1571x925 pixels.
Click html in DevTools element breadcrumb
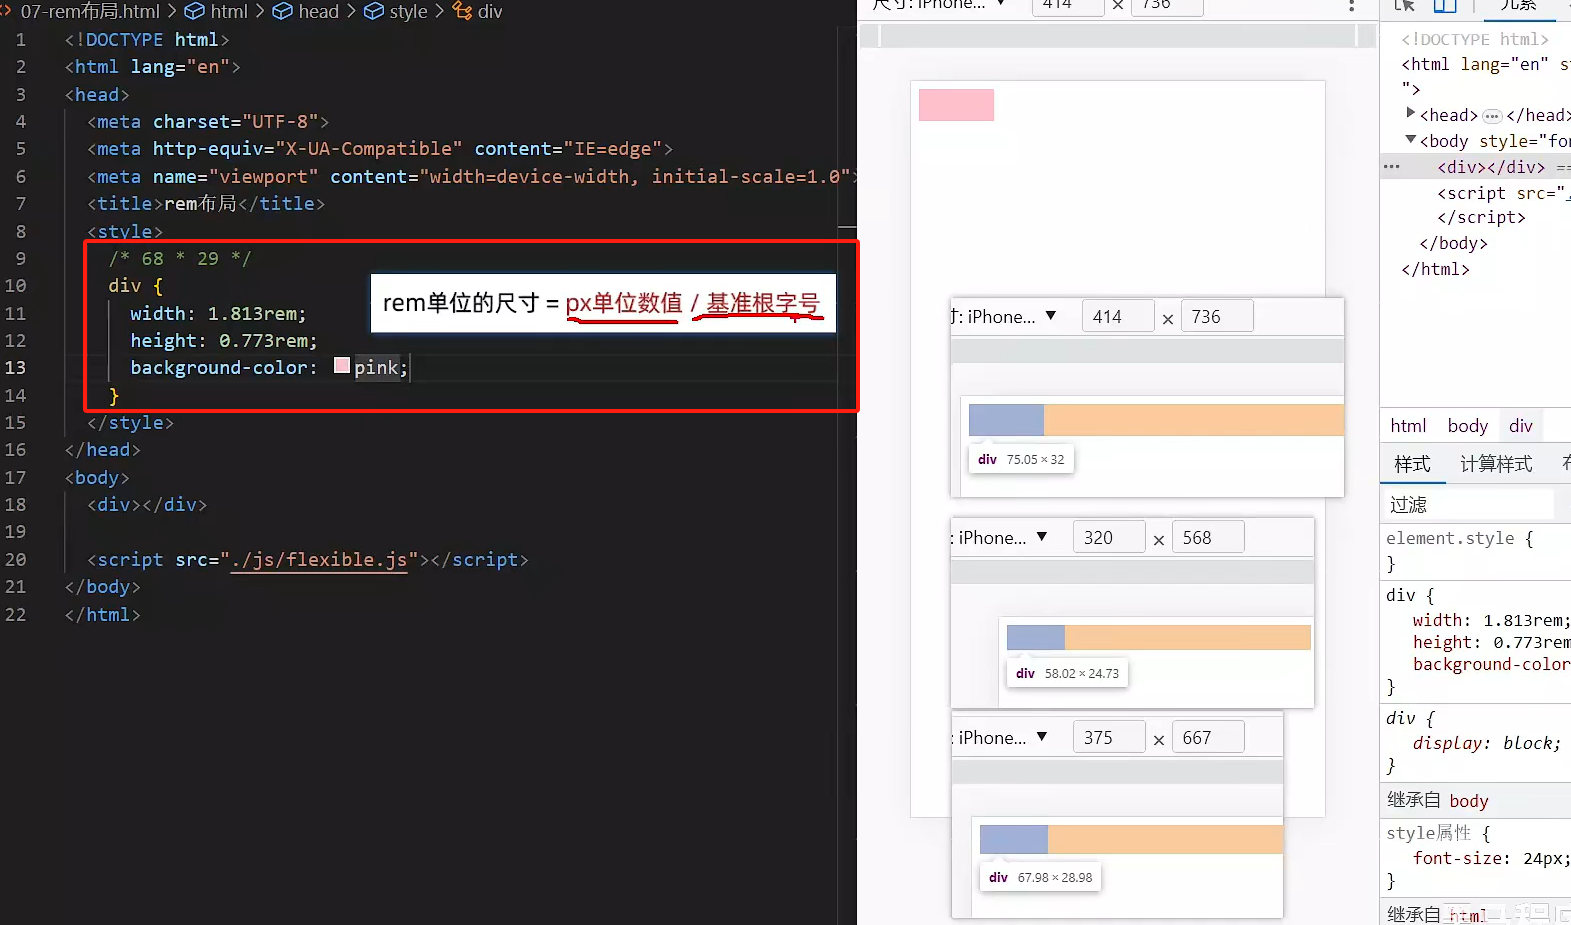1408,426
